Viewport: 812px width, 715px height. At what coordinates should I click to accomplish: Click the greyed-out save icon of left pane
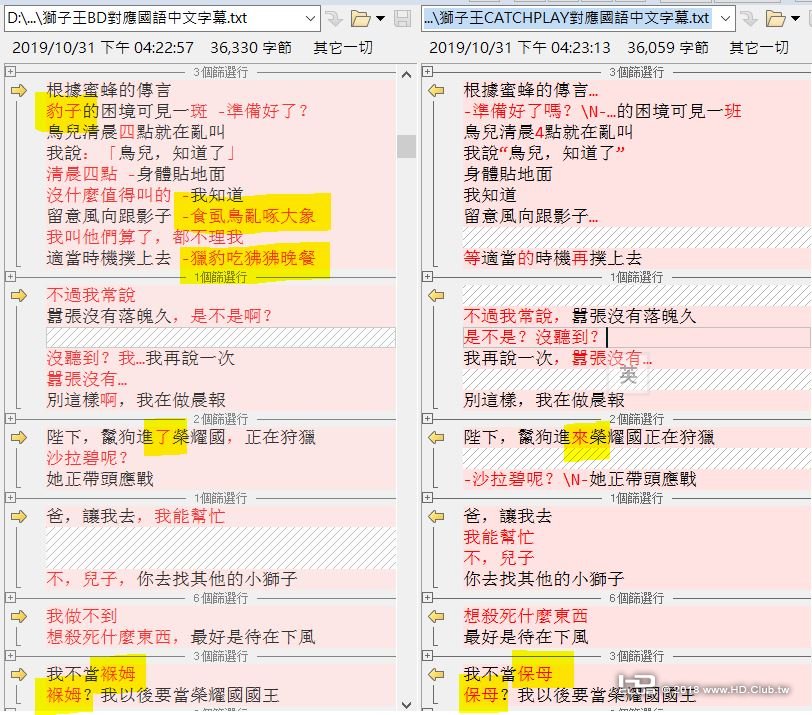(x=402, y=19)
